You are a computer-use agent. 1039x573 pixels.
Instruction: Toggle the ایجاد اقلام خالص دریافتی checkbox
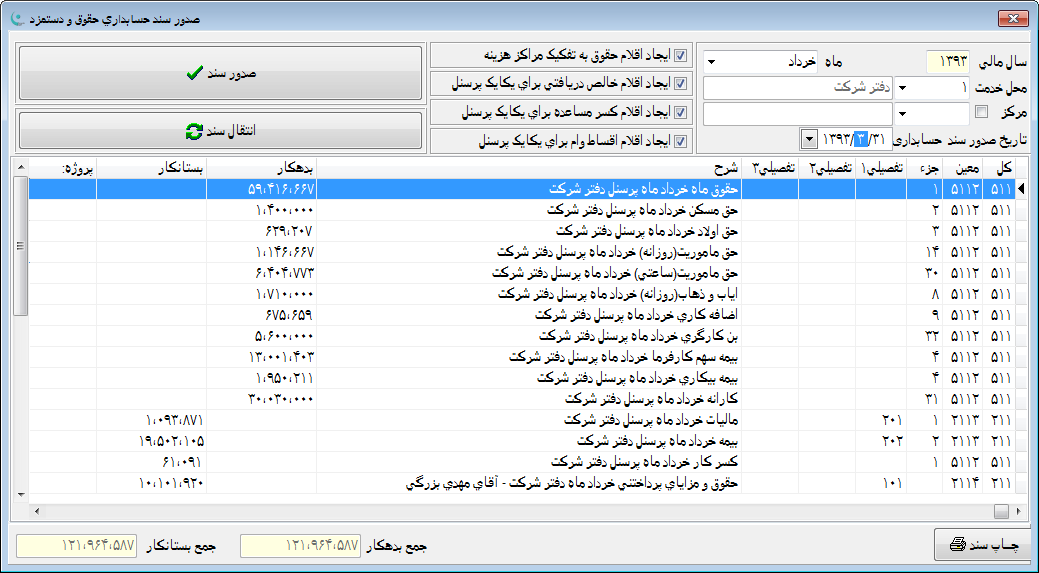(x=681, y=84)
